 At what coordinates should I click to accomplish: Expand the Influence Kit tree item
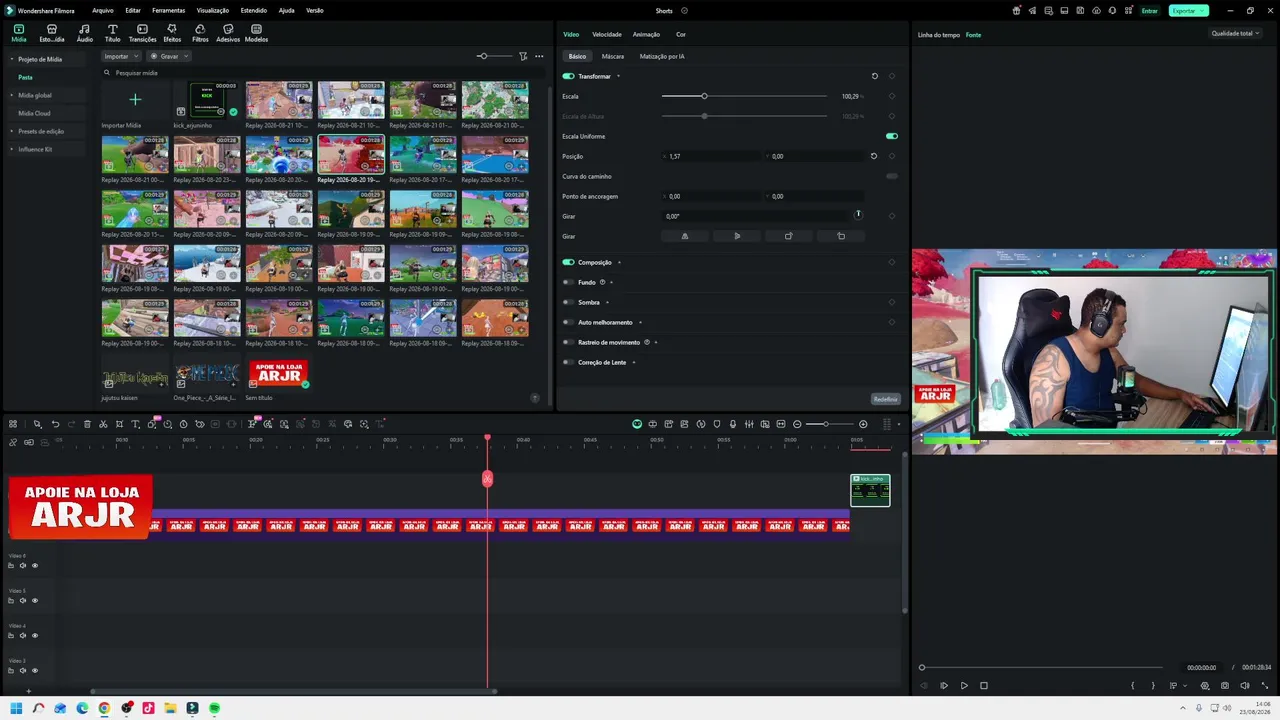click(11, 149)
